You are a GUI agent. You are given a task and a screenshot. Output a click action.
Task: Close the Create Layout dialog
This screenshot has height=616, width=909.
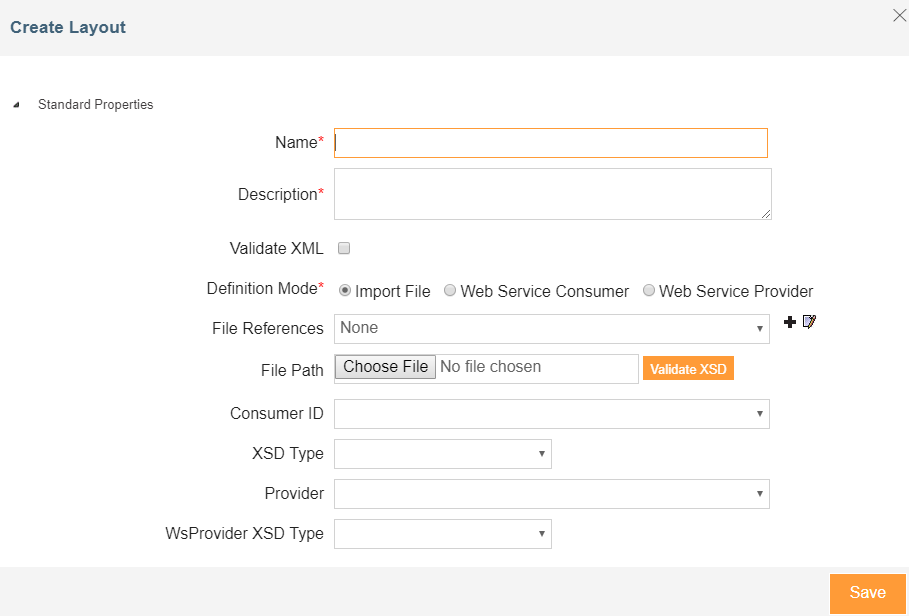tap(898, 15)
